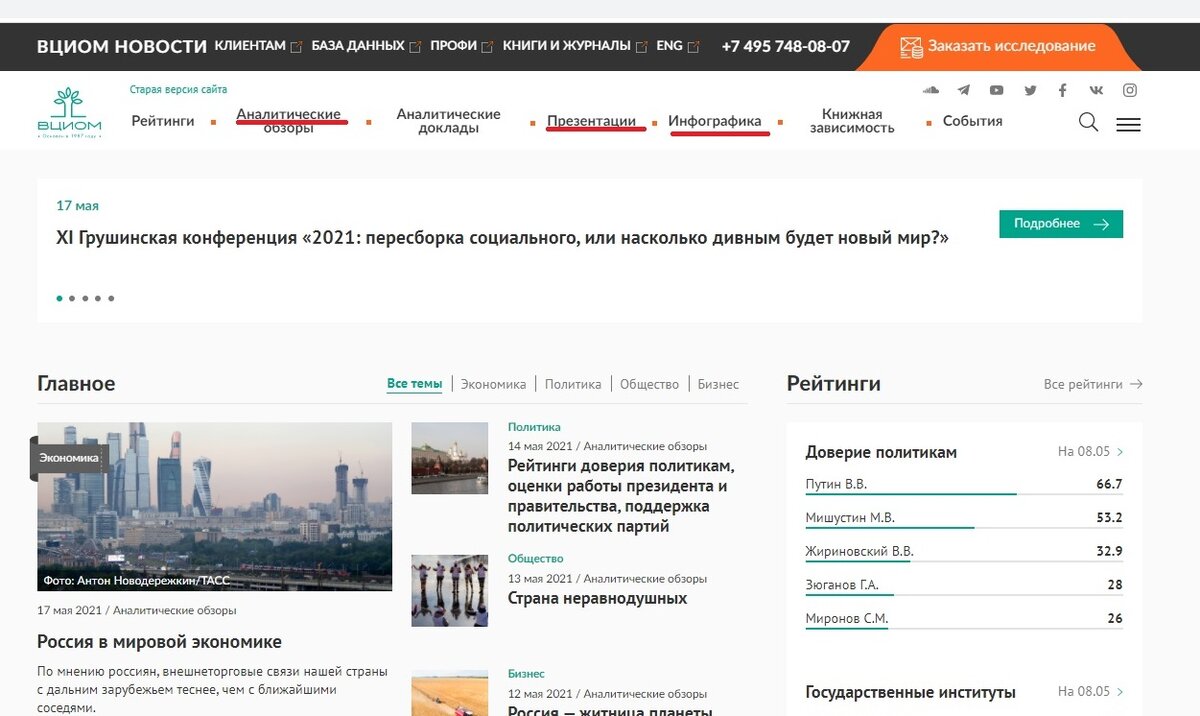
Task: Go to fifth carousel slide dot
Action: [111, 298]
